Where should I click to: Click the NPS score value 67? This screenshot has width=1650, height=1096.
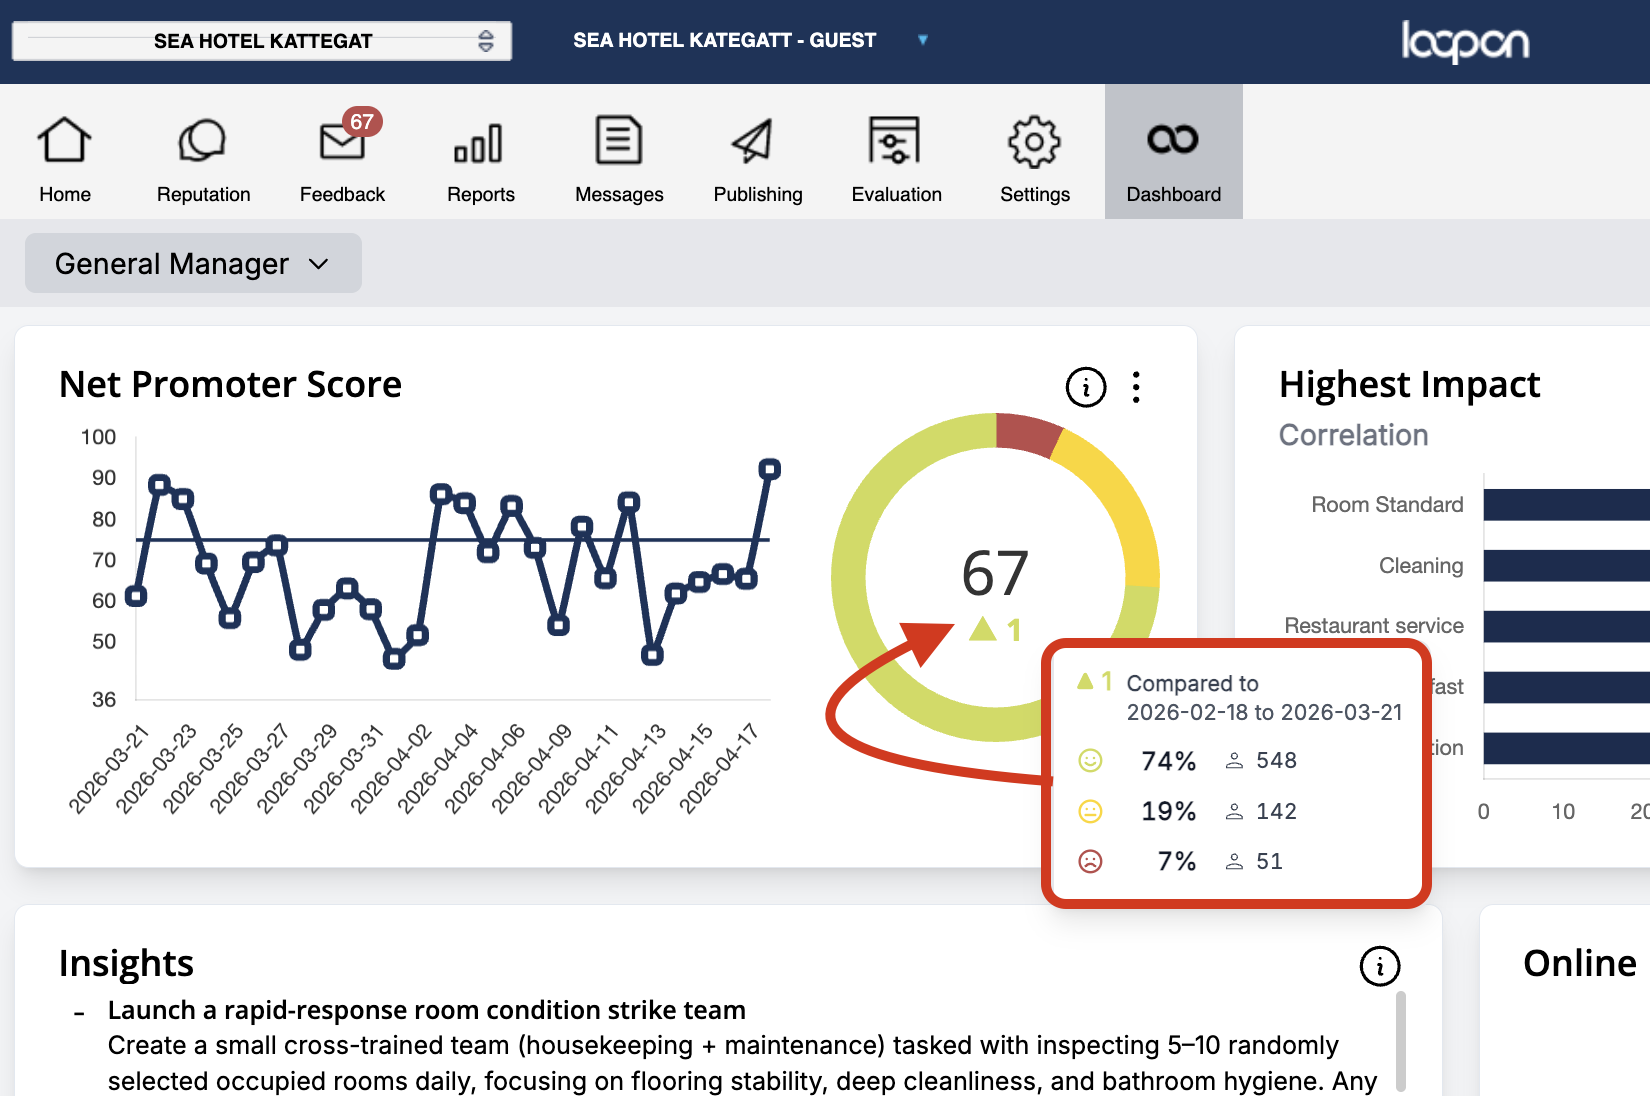click(x=995, y=573)
